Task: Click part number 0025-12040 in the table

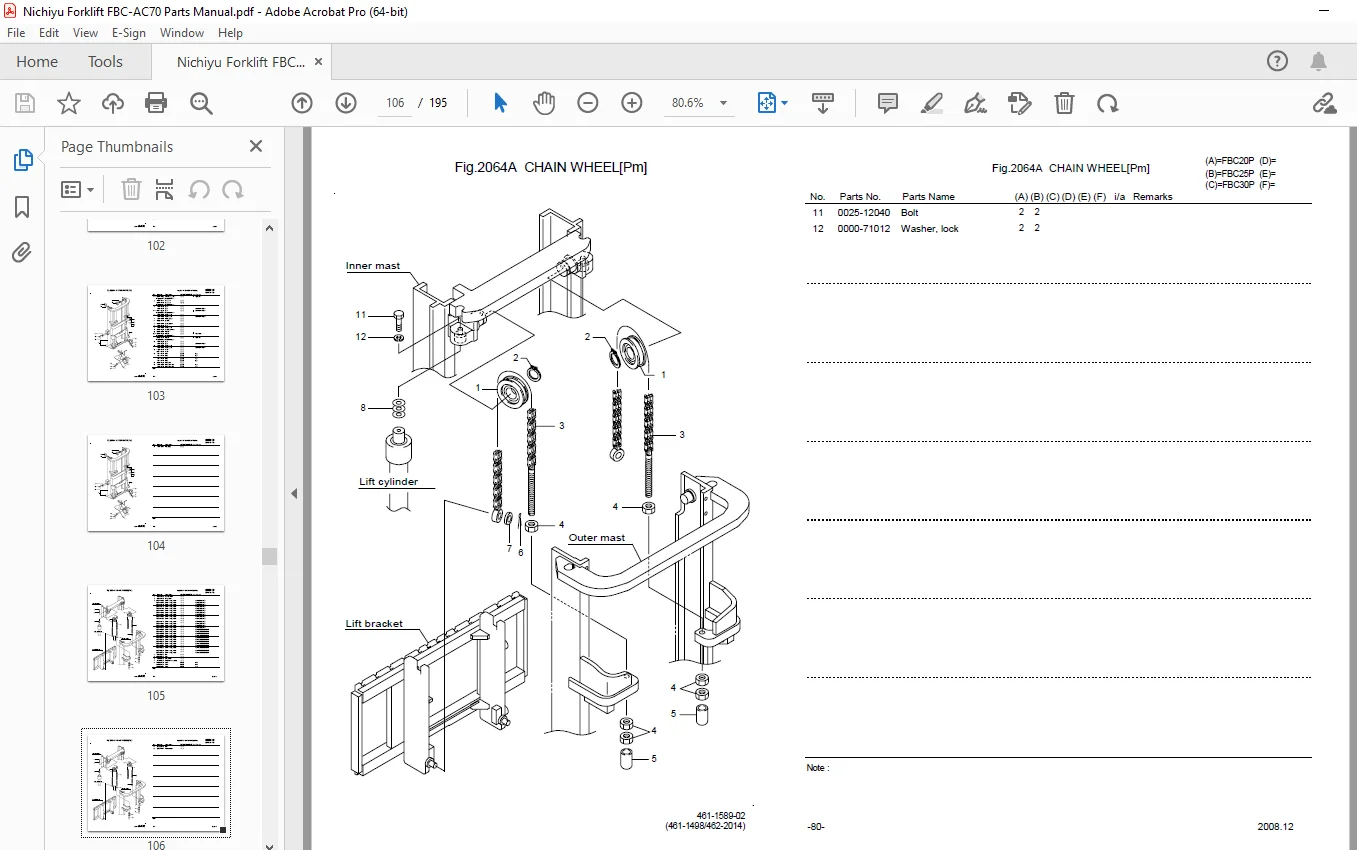Action: pos(864,213)
